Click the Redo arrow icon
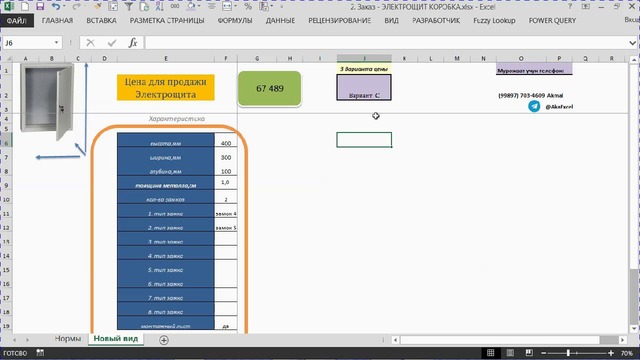 [x=76, y=6]
